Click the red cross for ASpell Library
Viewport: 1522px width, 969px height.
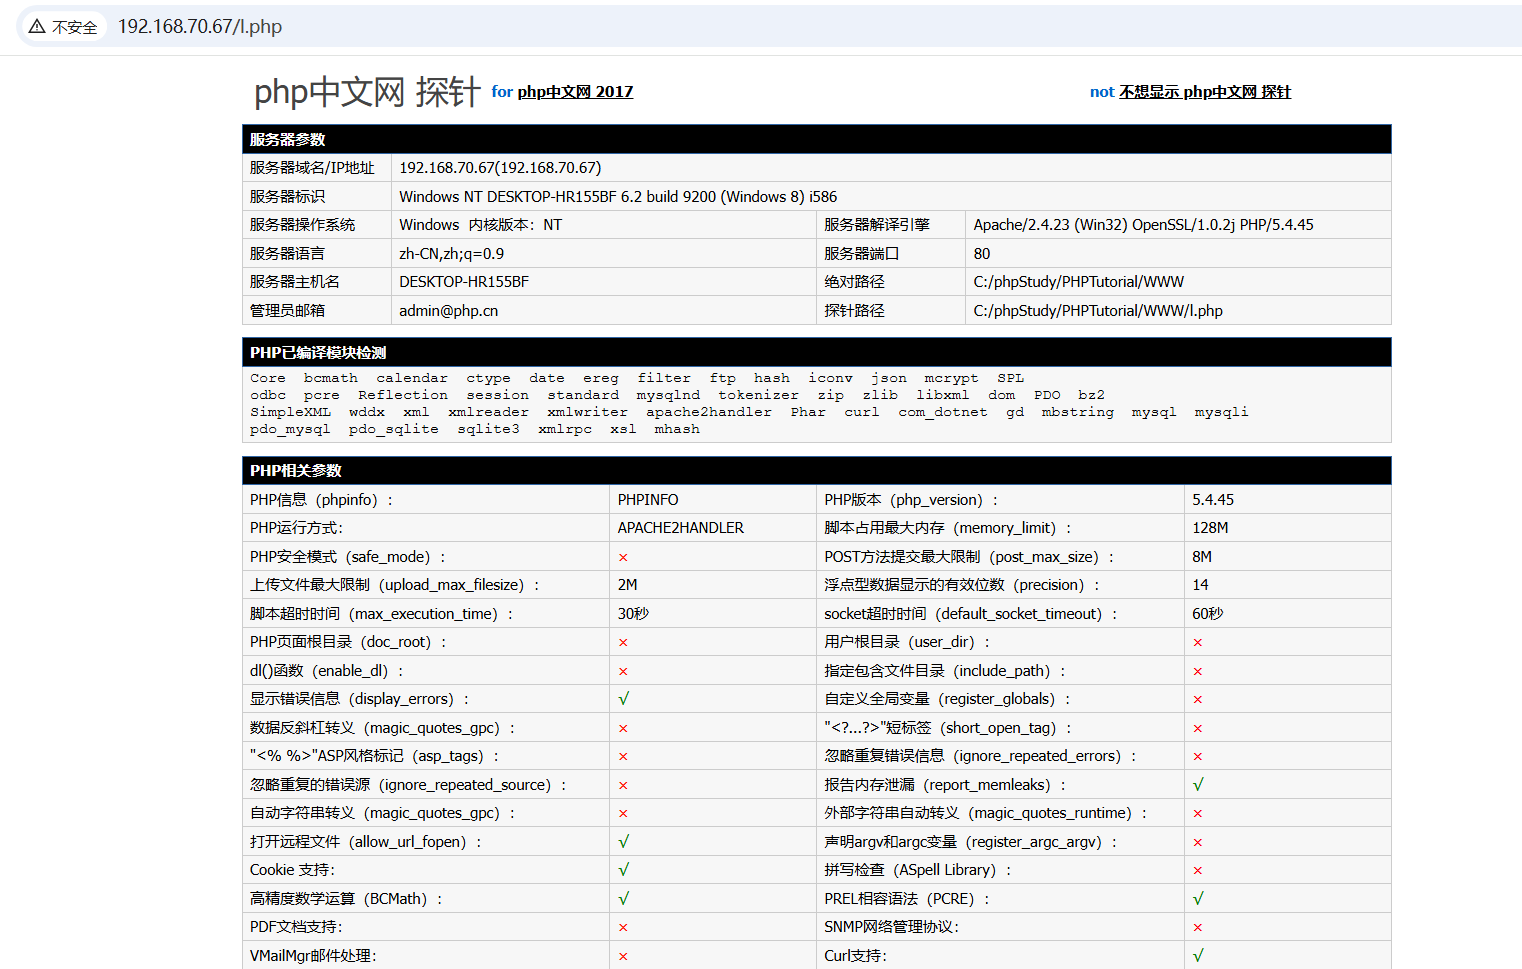click(1198, 871)
